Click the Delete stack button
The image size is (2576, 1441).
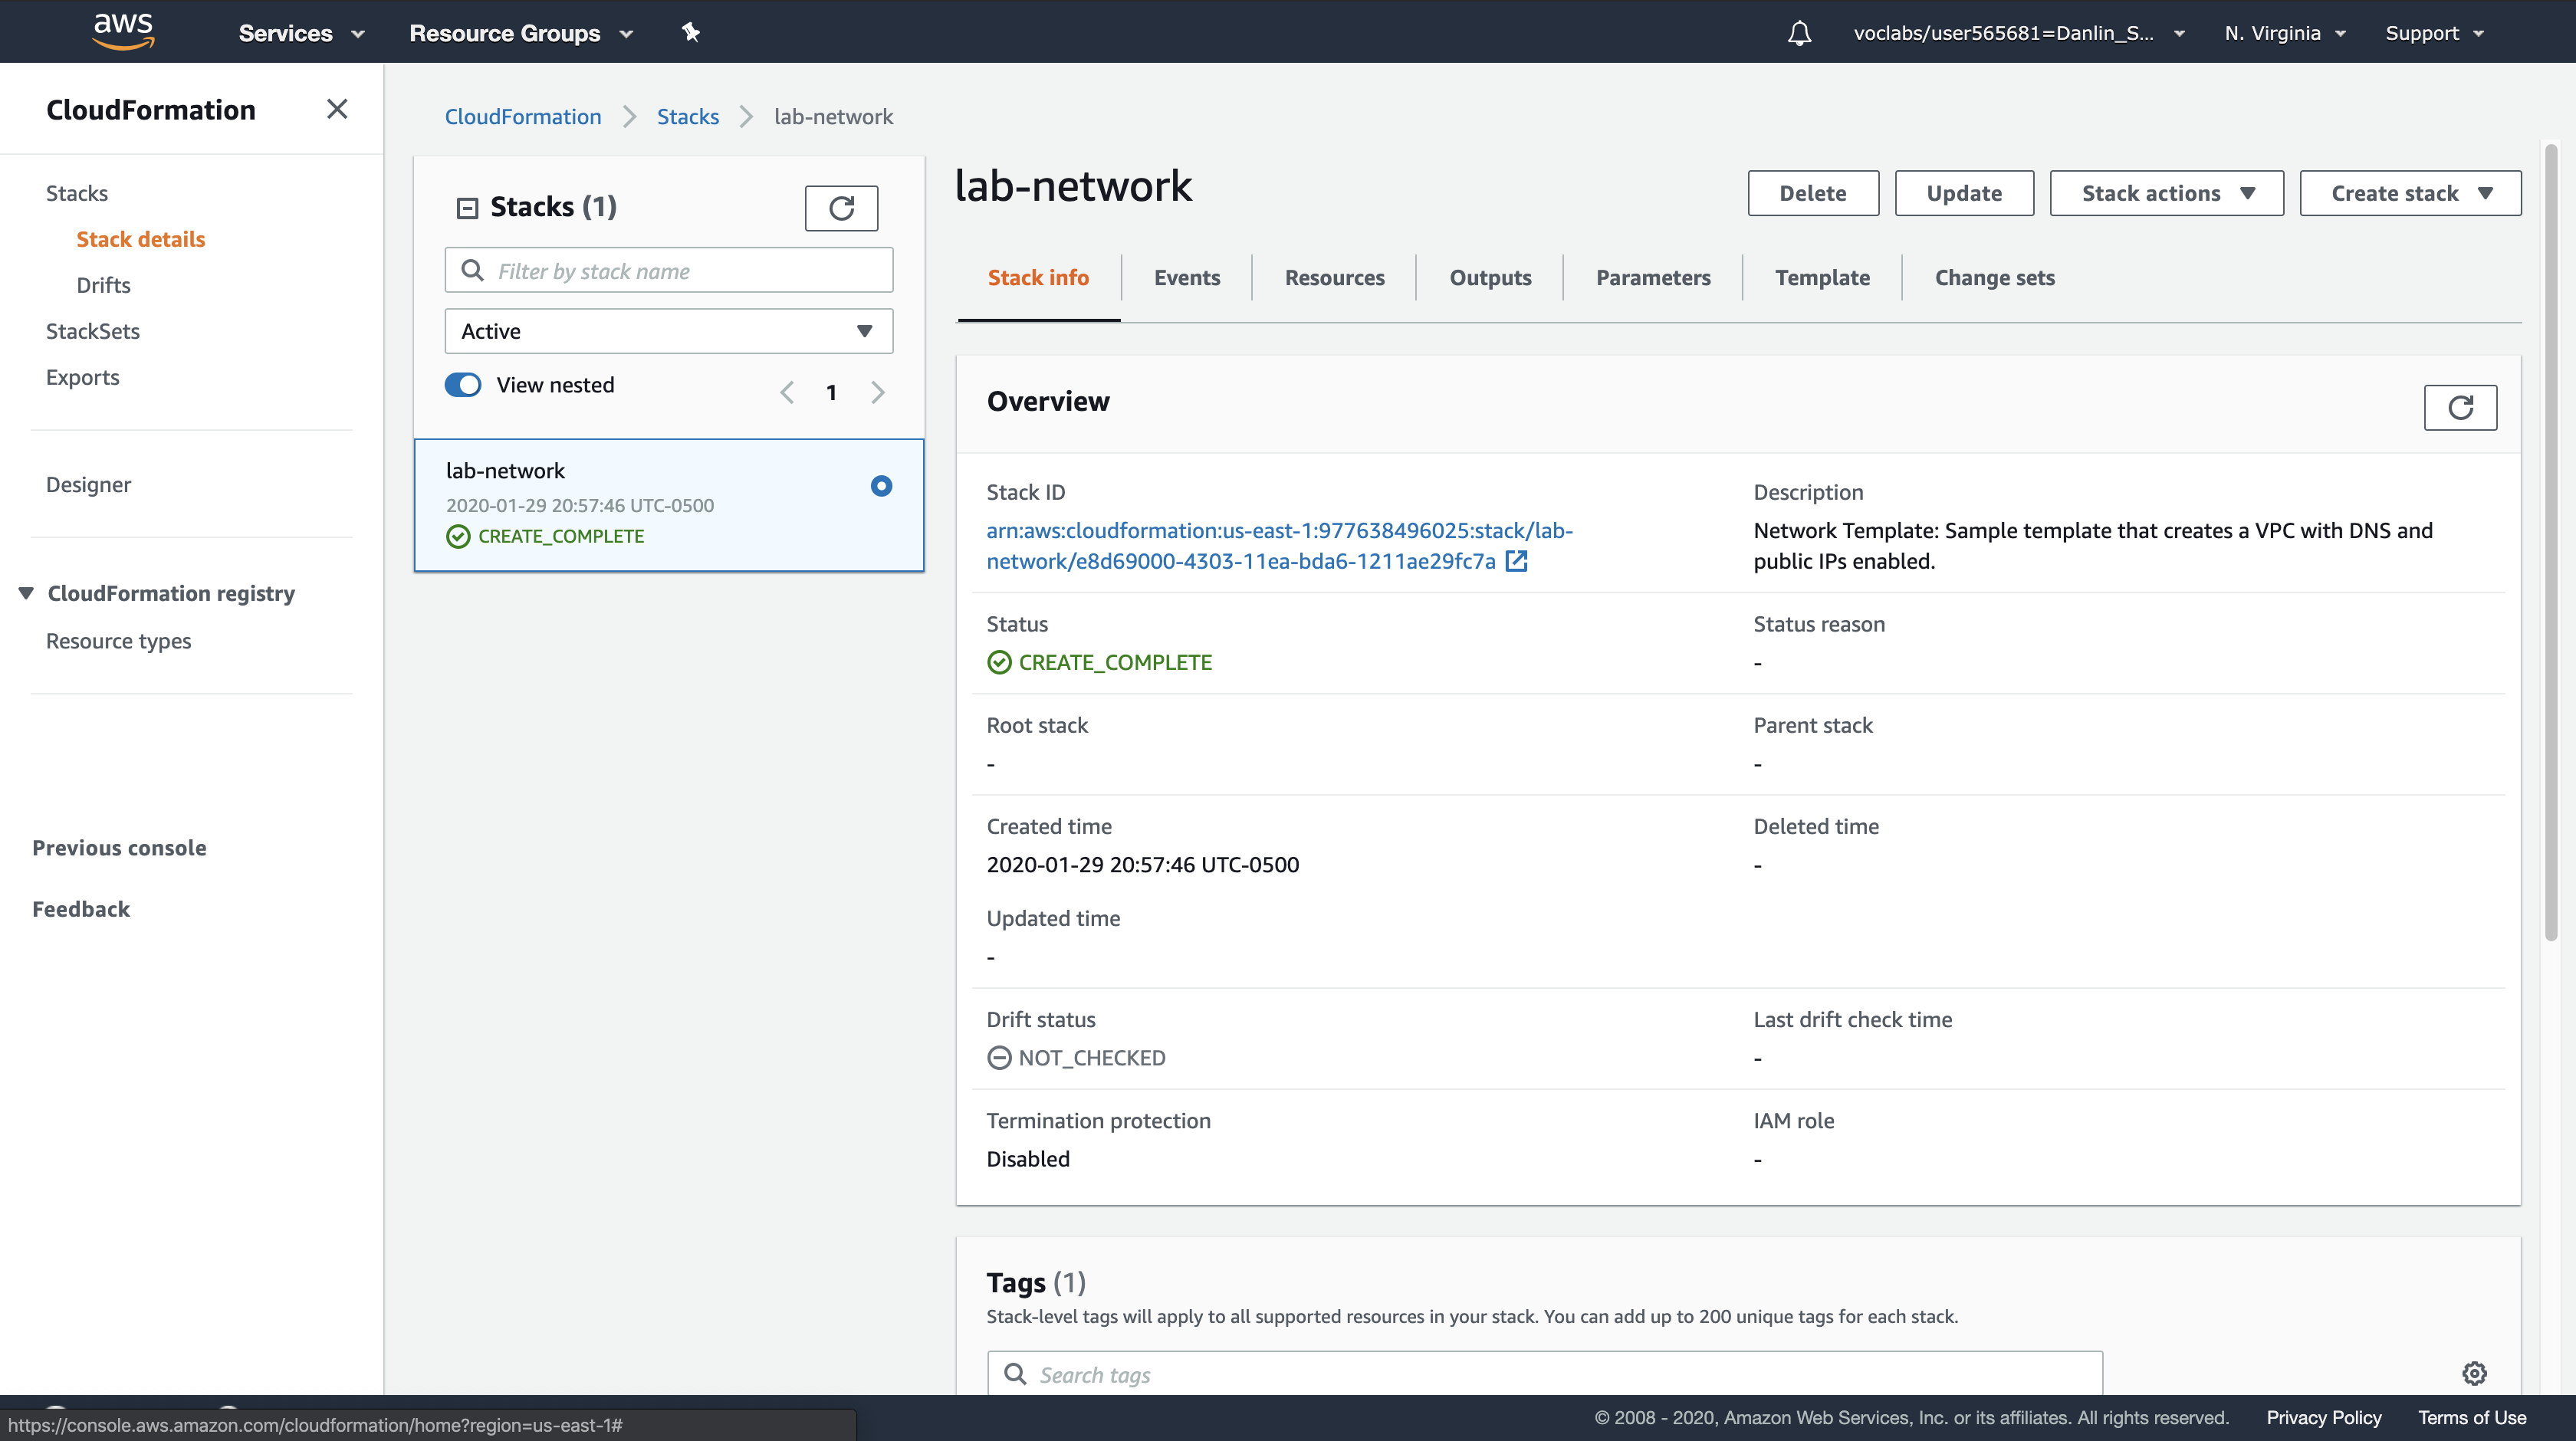(x=1812, y=193)
